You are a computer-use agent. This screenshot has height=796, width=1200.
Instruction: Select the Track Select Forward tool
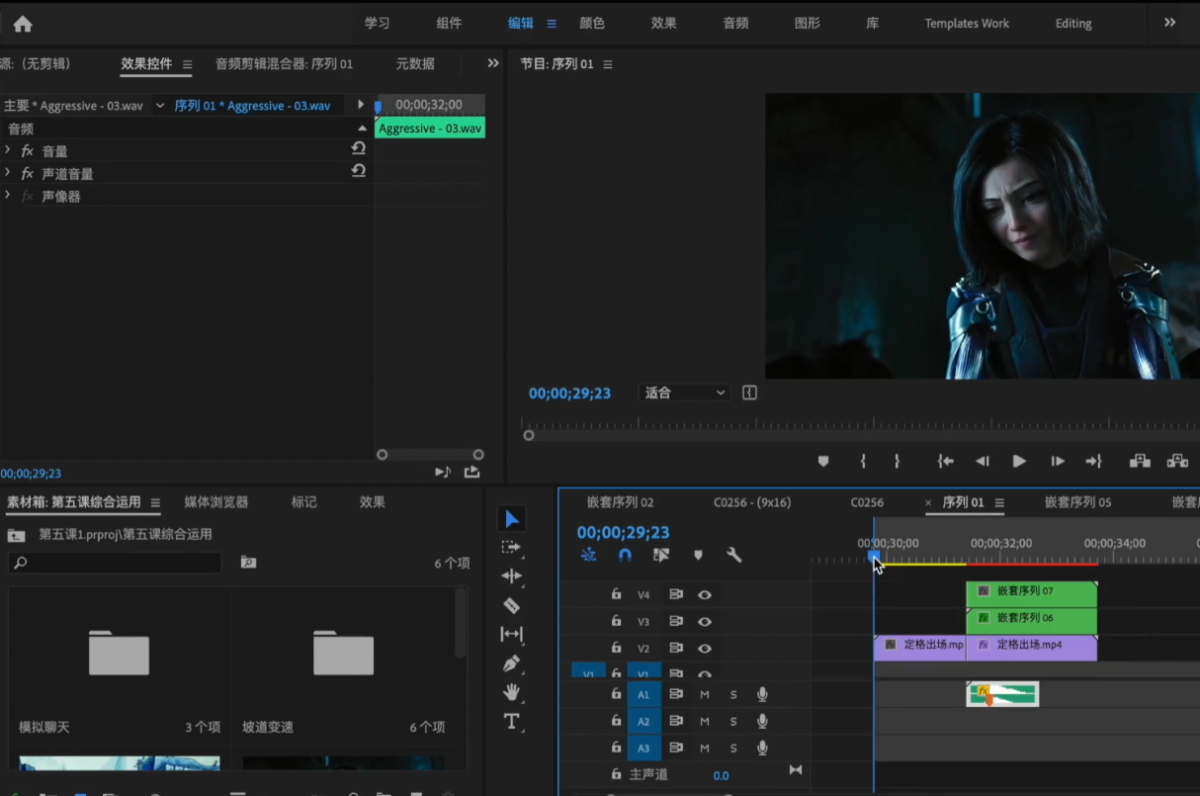coord(511,547)
